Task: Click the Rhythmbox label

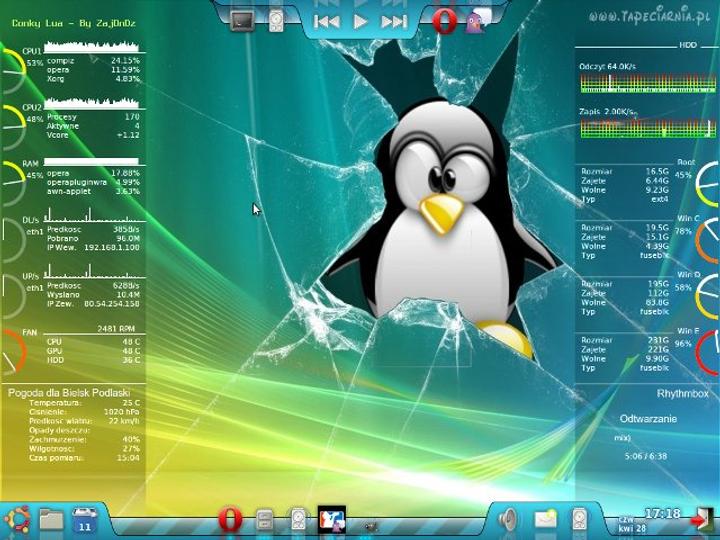Action: [683, 394]
